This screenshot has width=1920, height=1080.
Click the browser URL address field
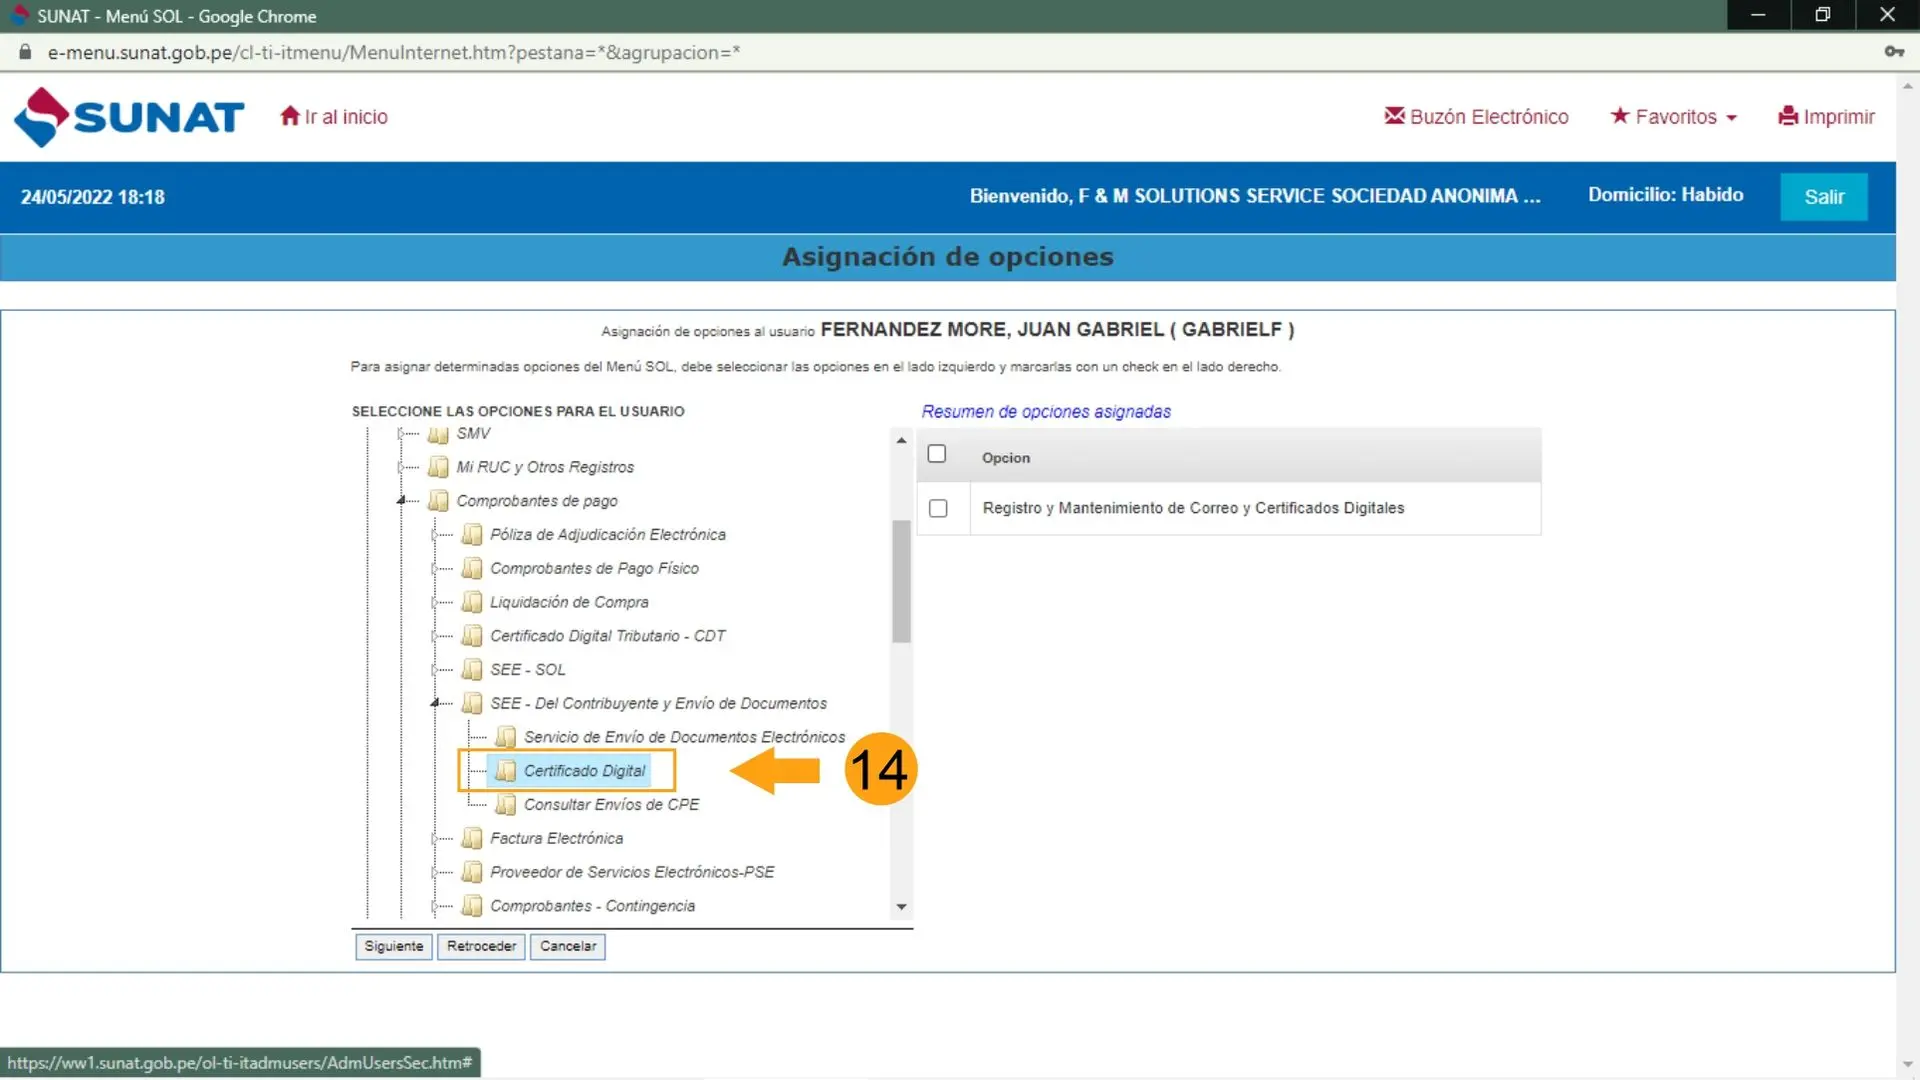tap(394, 52)
